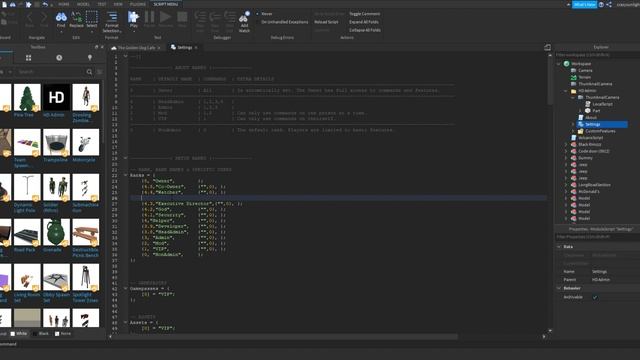Close the Settings script tab
Screen dimensions: 640x360
[x=196, y=48]
